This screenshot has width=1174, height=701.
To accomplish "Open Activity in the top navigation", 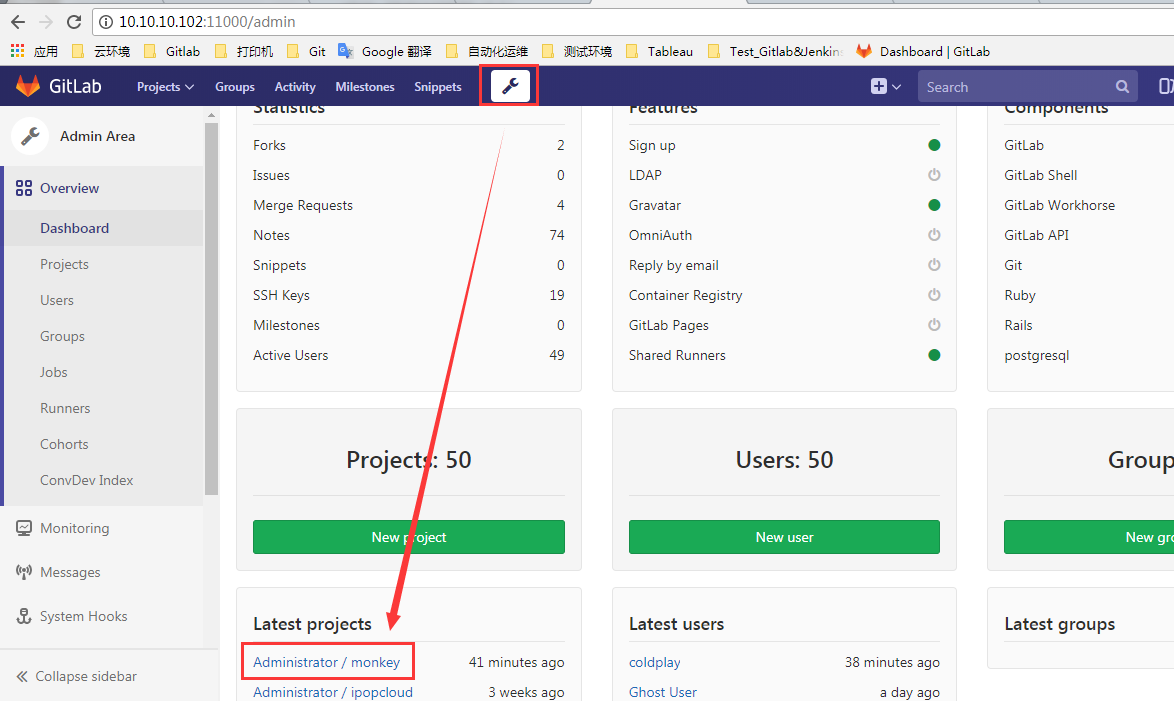I will [295, 87].
